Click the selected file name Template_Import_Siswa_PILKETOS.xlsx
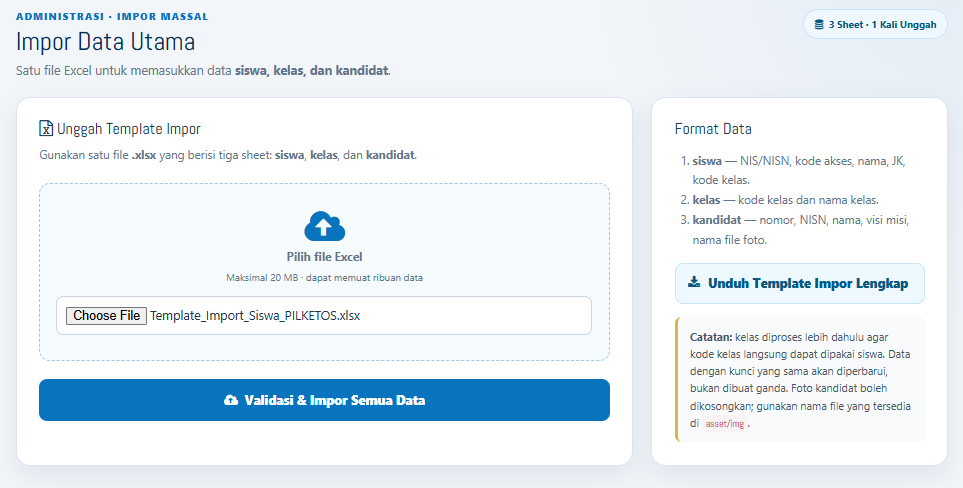This screenshot has height=488, width=963. [255, 316]
